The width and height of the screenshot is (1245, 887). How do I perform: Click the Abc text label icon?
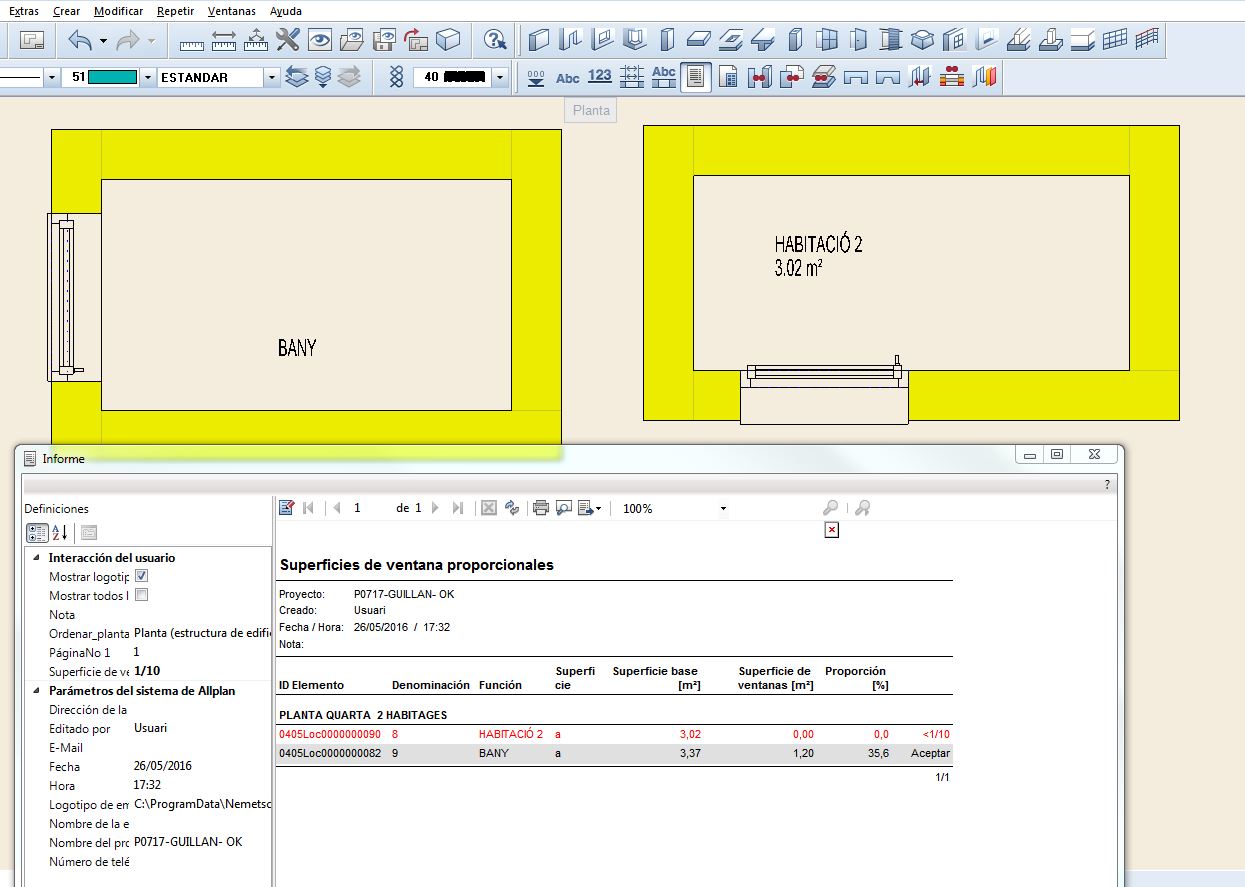[568, 77]
